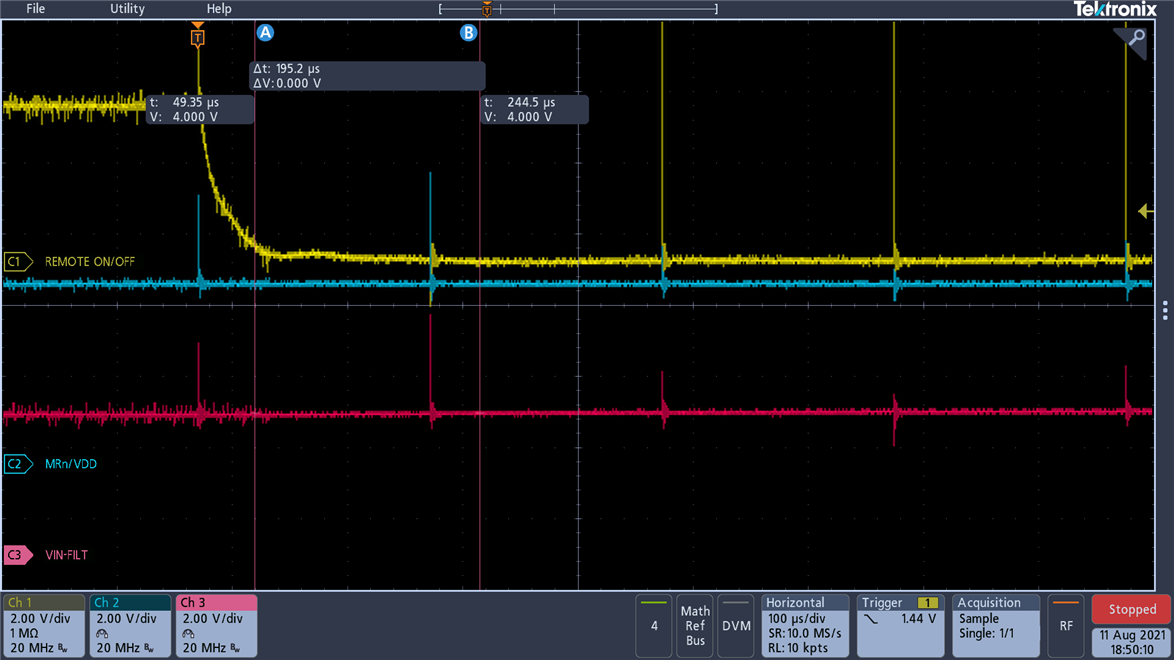1174x660 pixels.
Task: Click the cursor B readout box
Action: point(535,109)
